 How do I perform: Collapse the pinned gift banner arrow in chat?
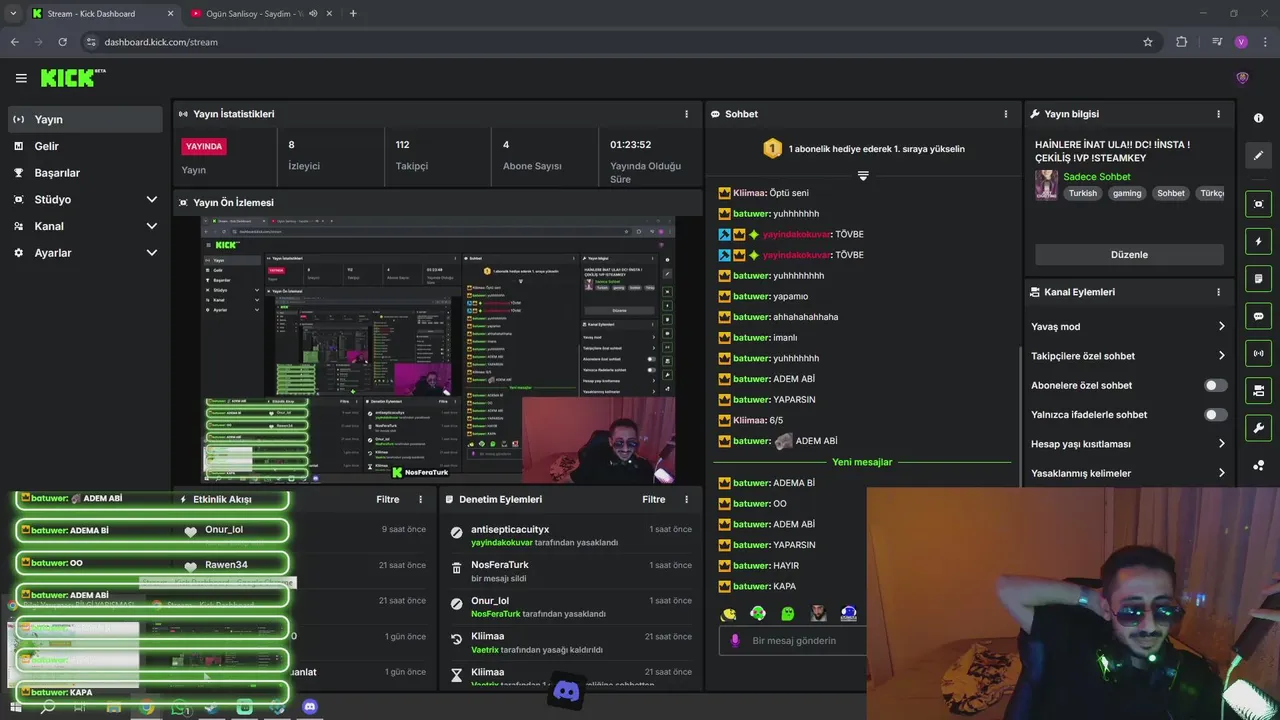863,176
